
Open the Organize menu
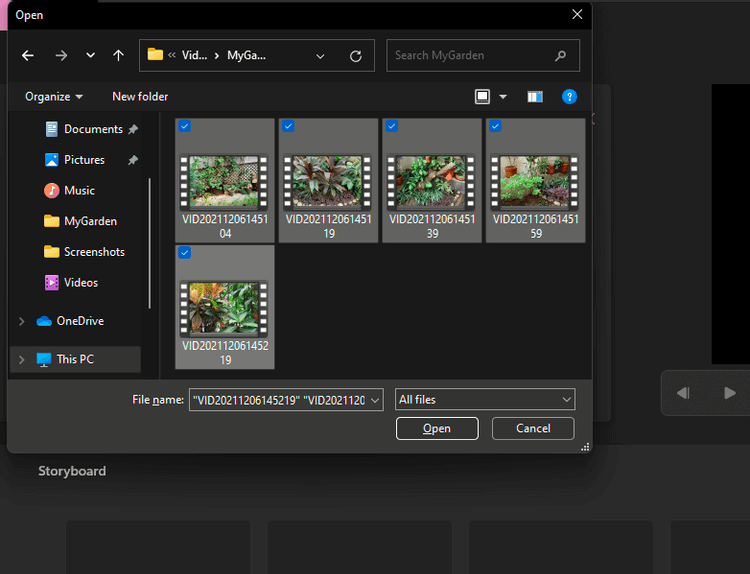[54, 97]
